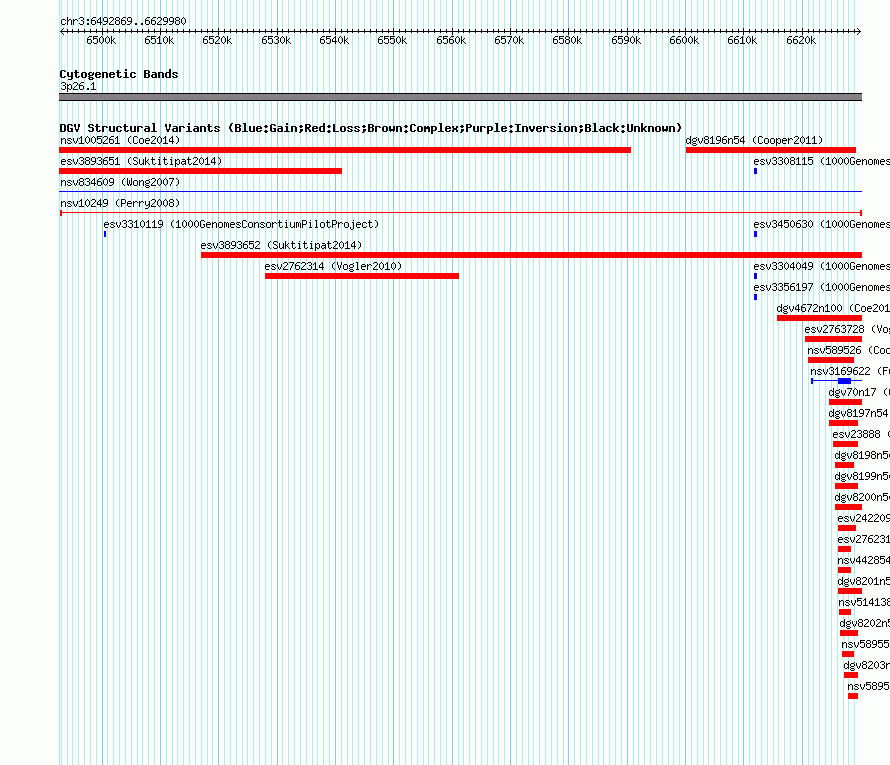The height and width of the screenshot is (765, 890).
Task: Open the dgv8201n5 variant label
Action: (863, 581)
